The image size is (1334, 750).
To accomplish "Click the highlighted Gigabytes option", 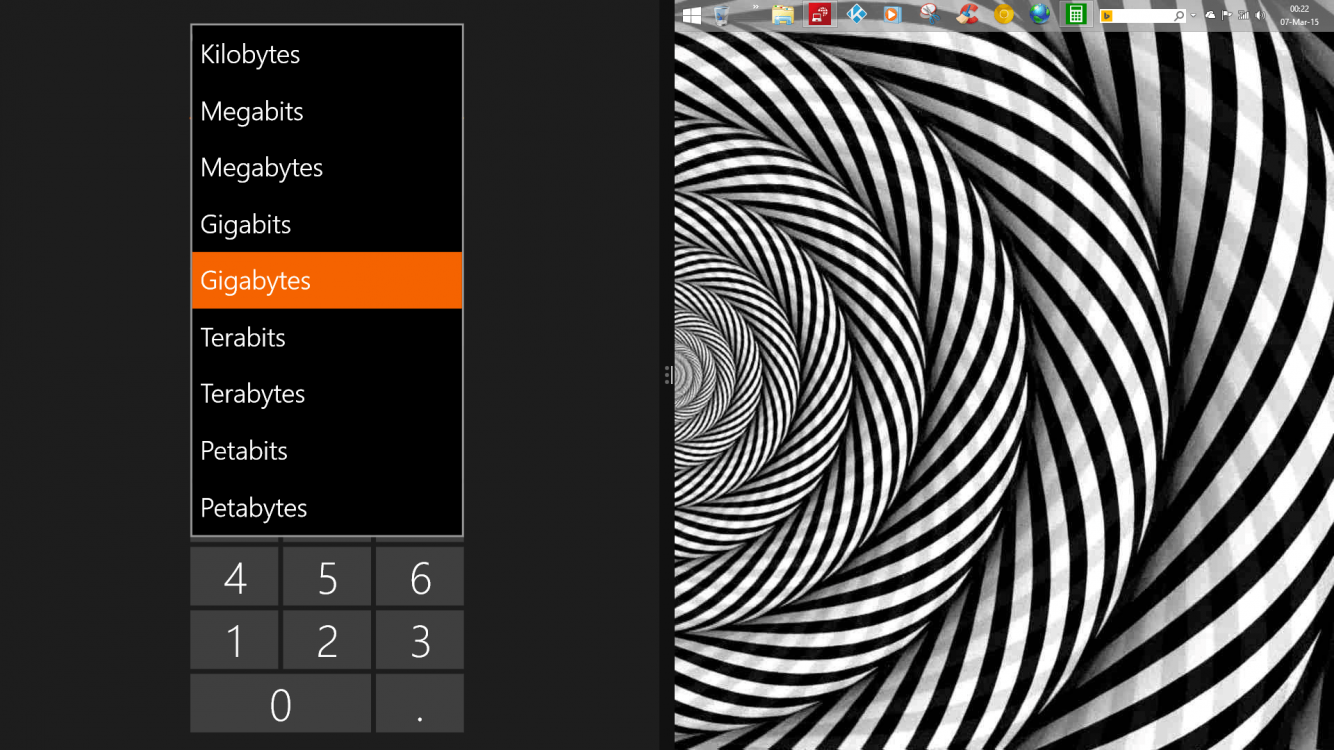I will point(327,280).
